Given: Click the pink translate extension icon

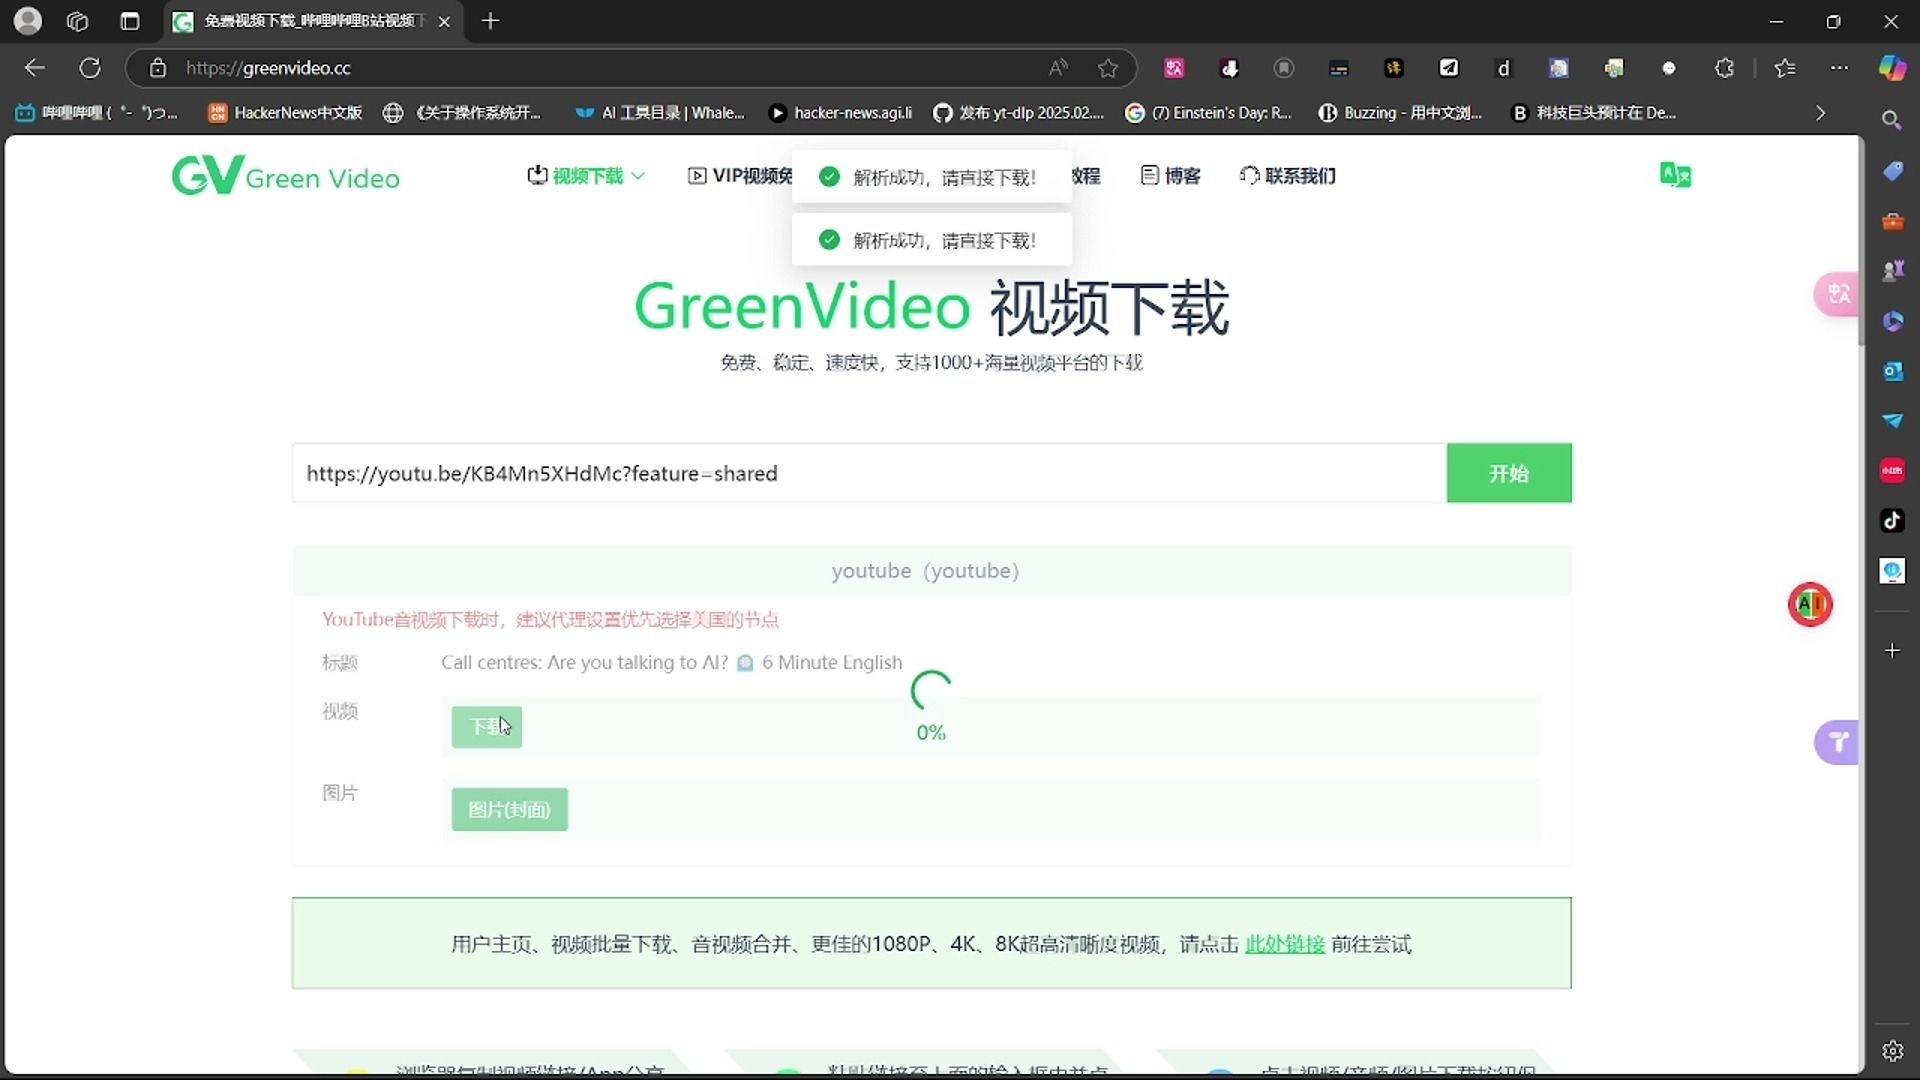Looking at the screenshot, I should tap(1174, 68).
